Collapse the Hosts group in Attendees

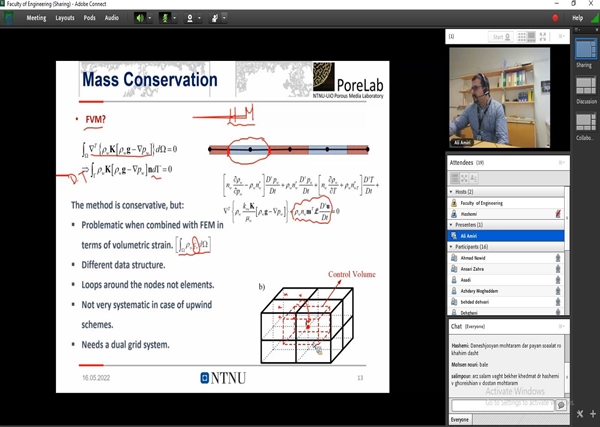[x=450, y=191]
